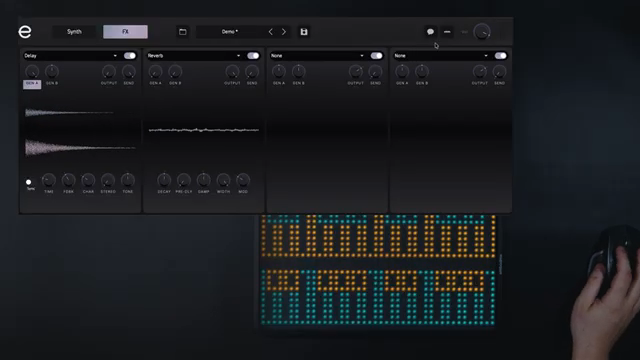The height and width of the screenshot is (360, 640).
Task: Click the e logo in top-left corner
Action: point(25,31)
